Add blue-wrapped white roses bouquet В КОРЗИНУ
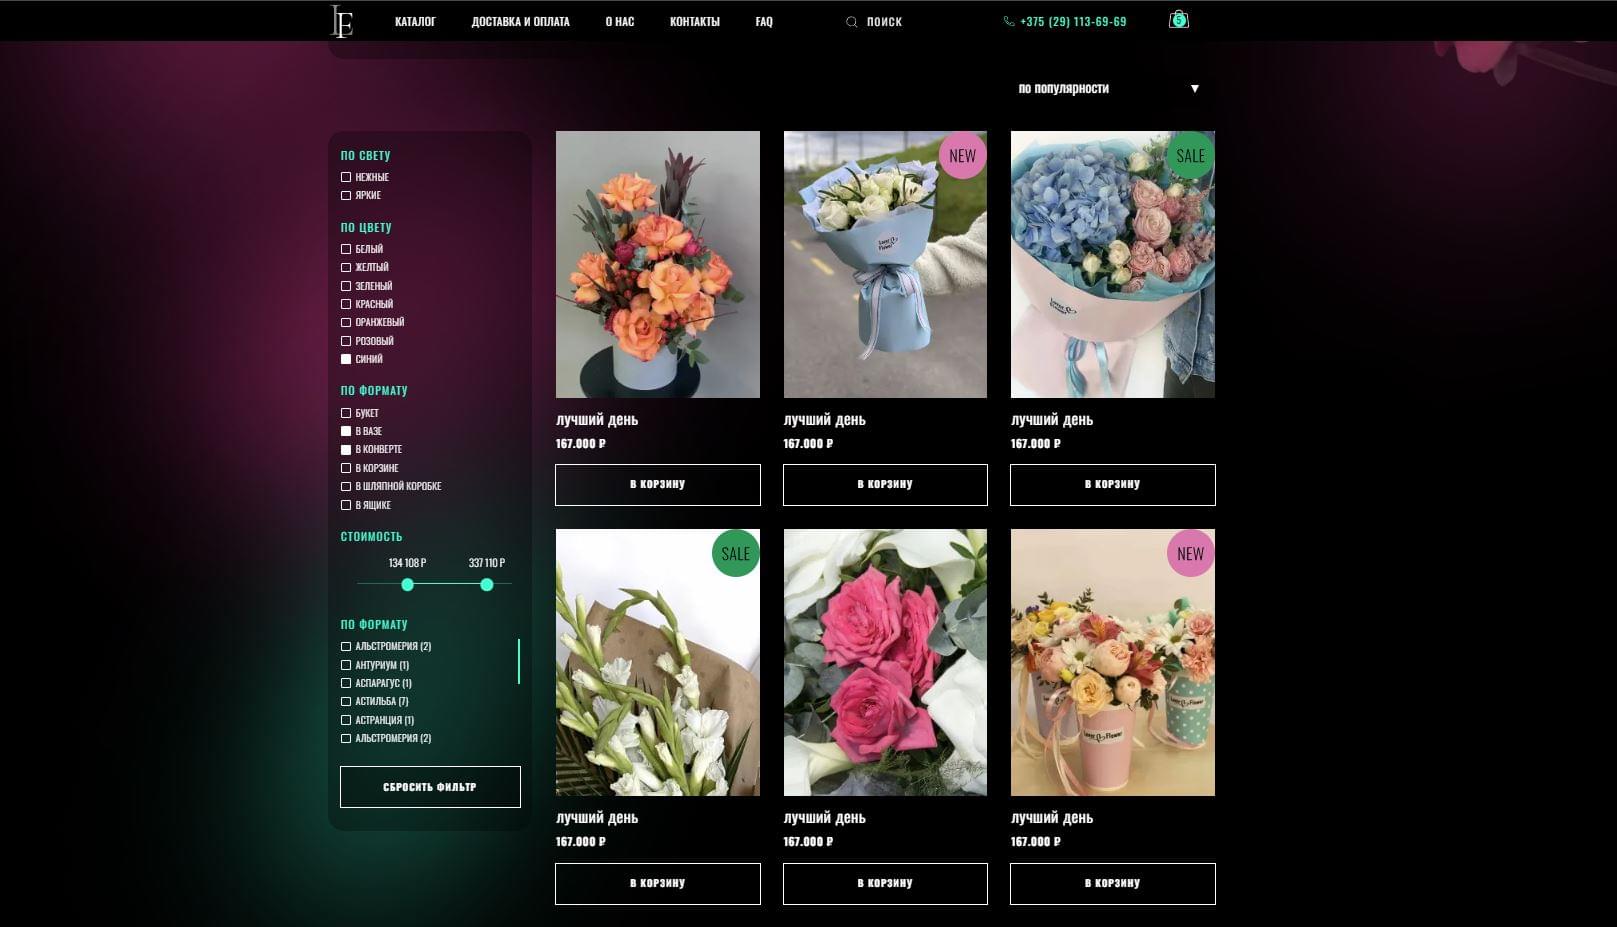This screenshot has height=927, width=1617. pos(885,484)
